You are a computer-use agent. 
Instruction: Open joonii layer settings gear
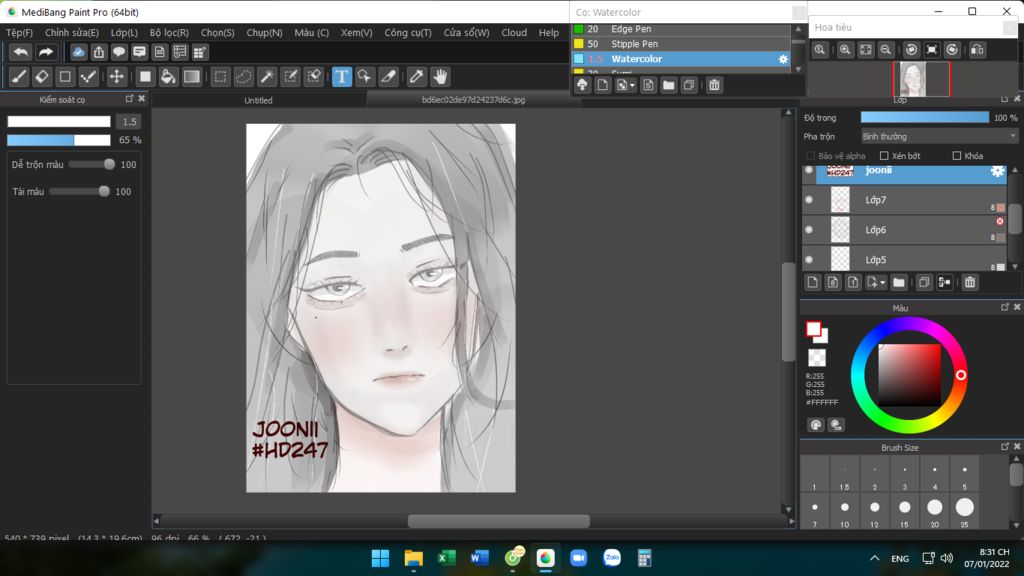click(997, 170)
